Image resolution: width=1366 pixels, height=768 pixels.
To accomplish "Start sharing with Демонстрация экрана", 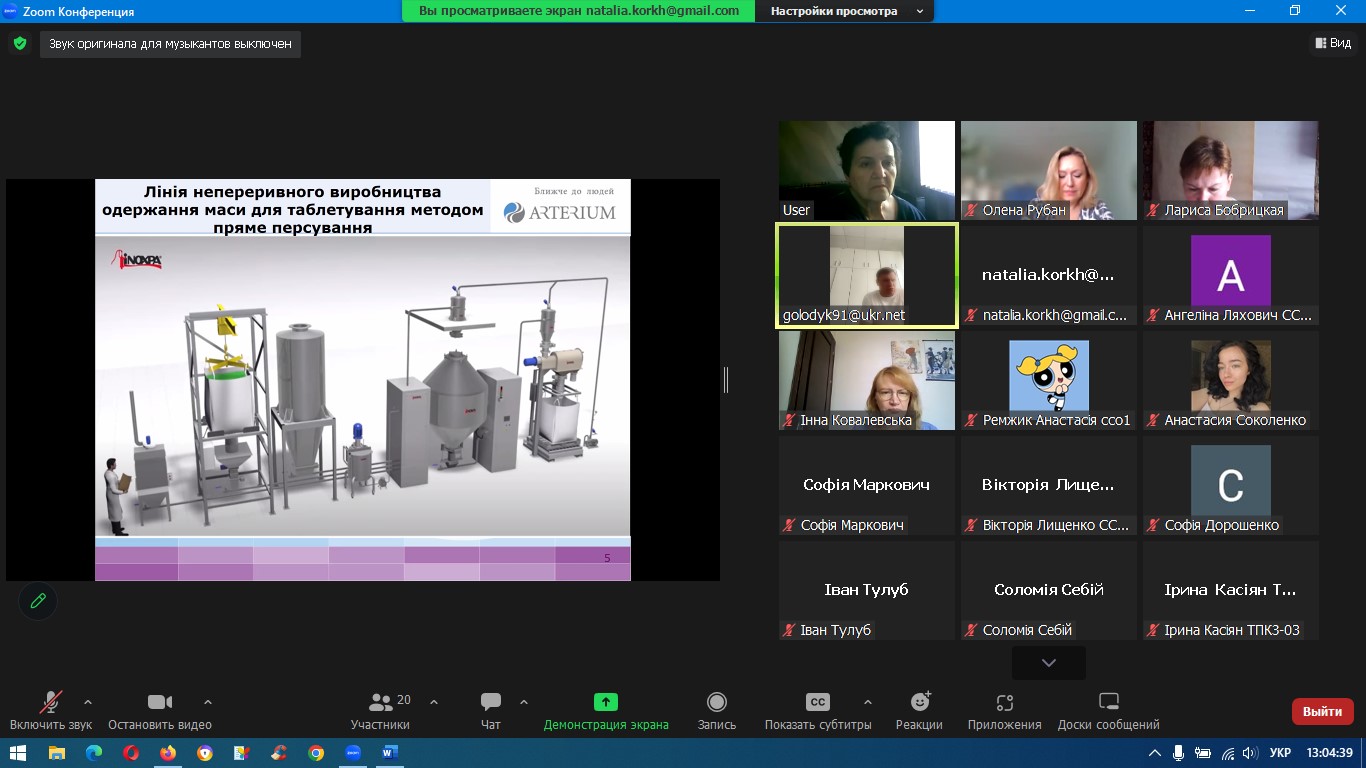I will 606,710.
